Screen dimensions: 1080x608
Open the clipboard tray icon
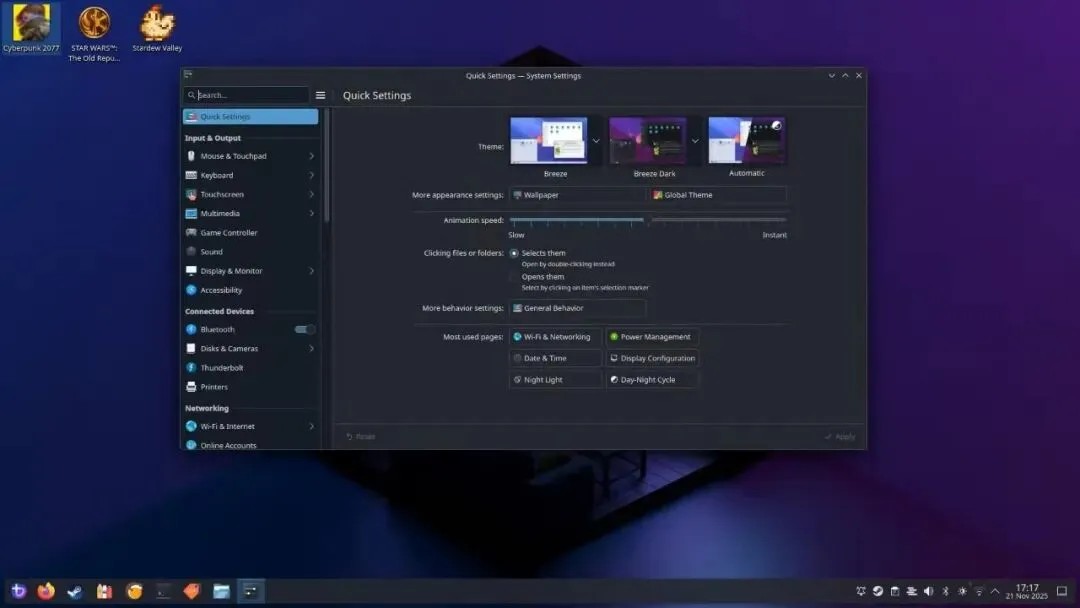tap(895, 591)
